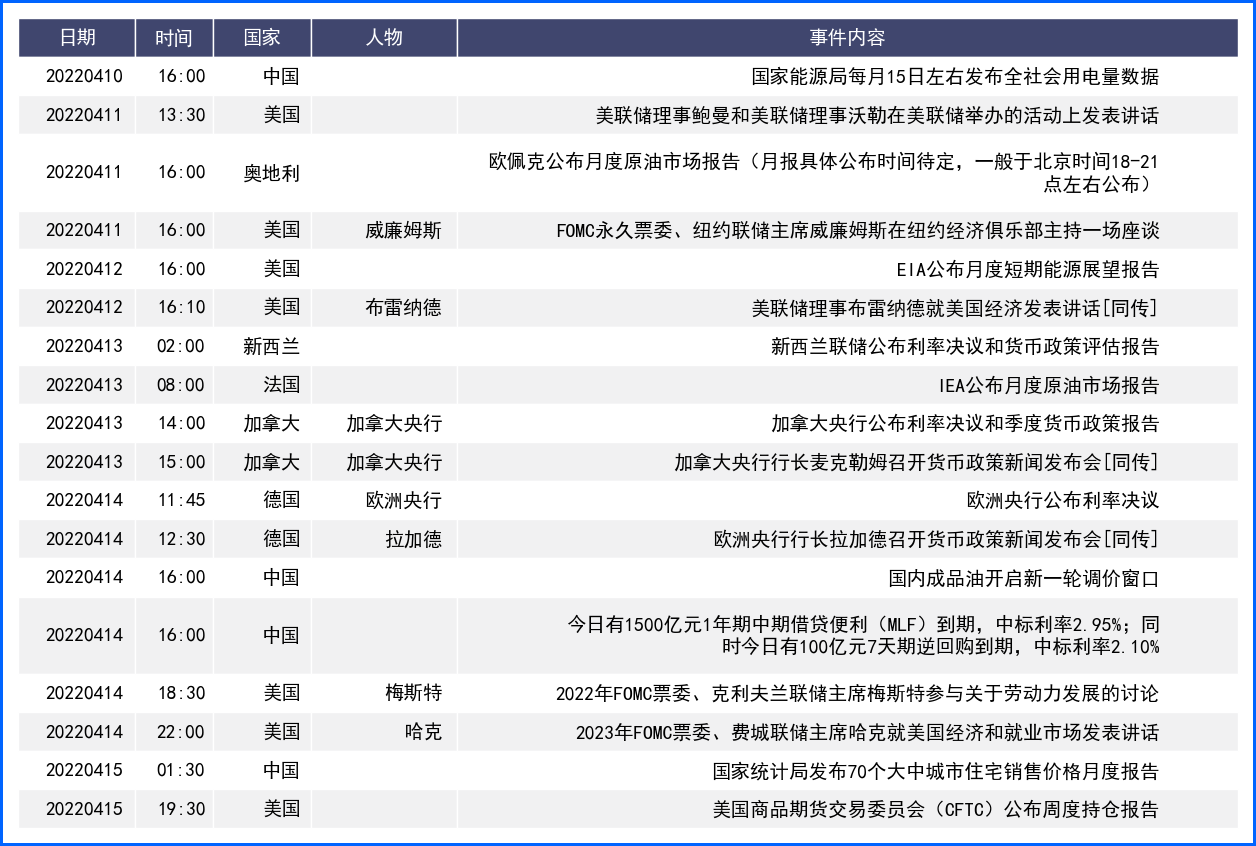
Task: Click the 事件内容 column header
Action: tap(847, 38)
